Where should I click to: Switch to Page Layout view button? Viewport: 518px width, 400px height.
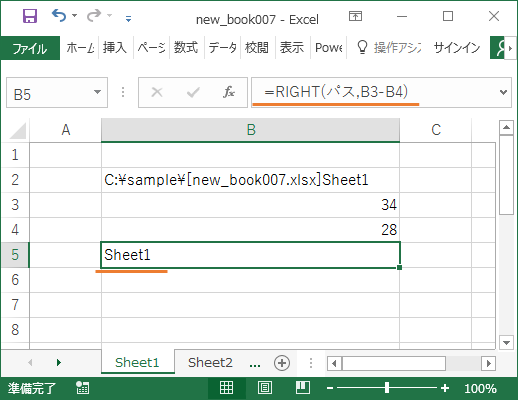(265, 388)
